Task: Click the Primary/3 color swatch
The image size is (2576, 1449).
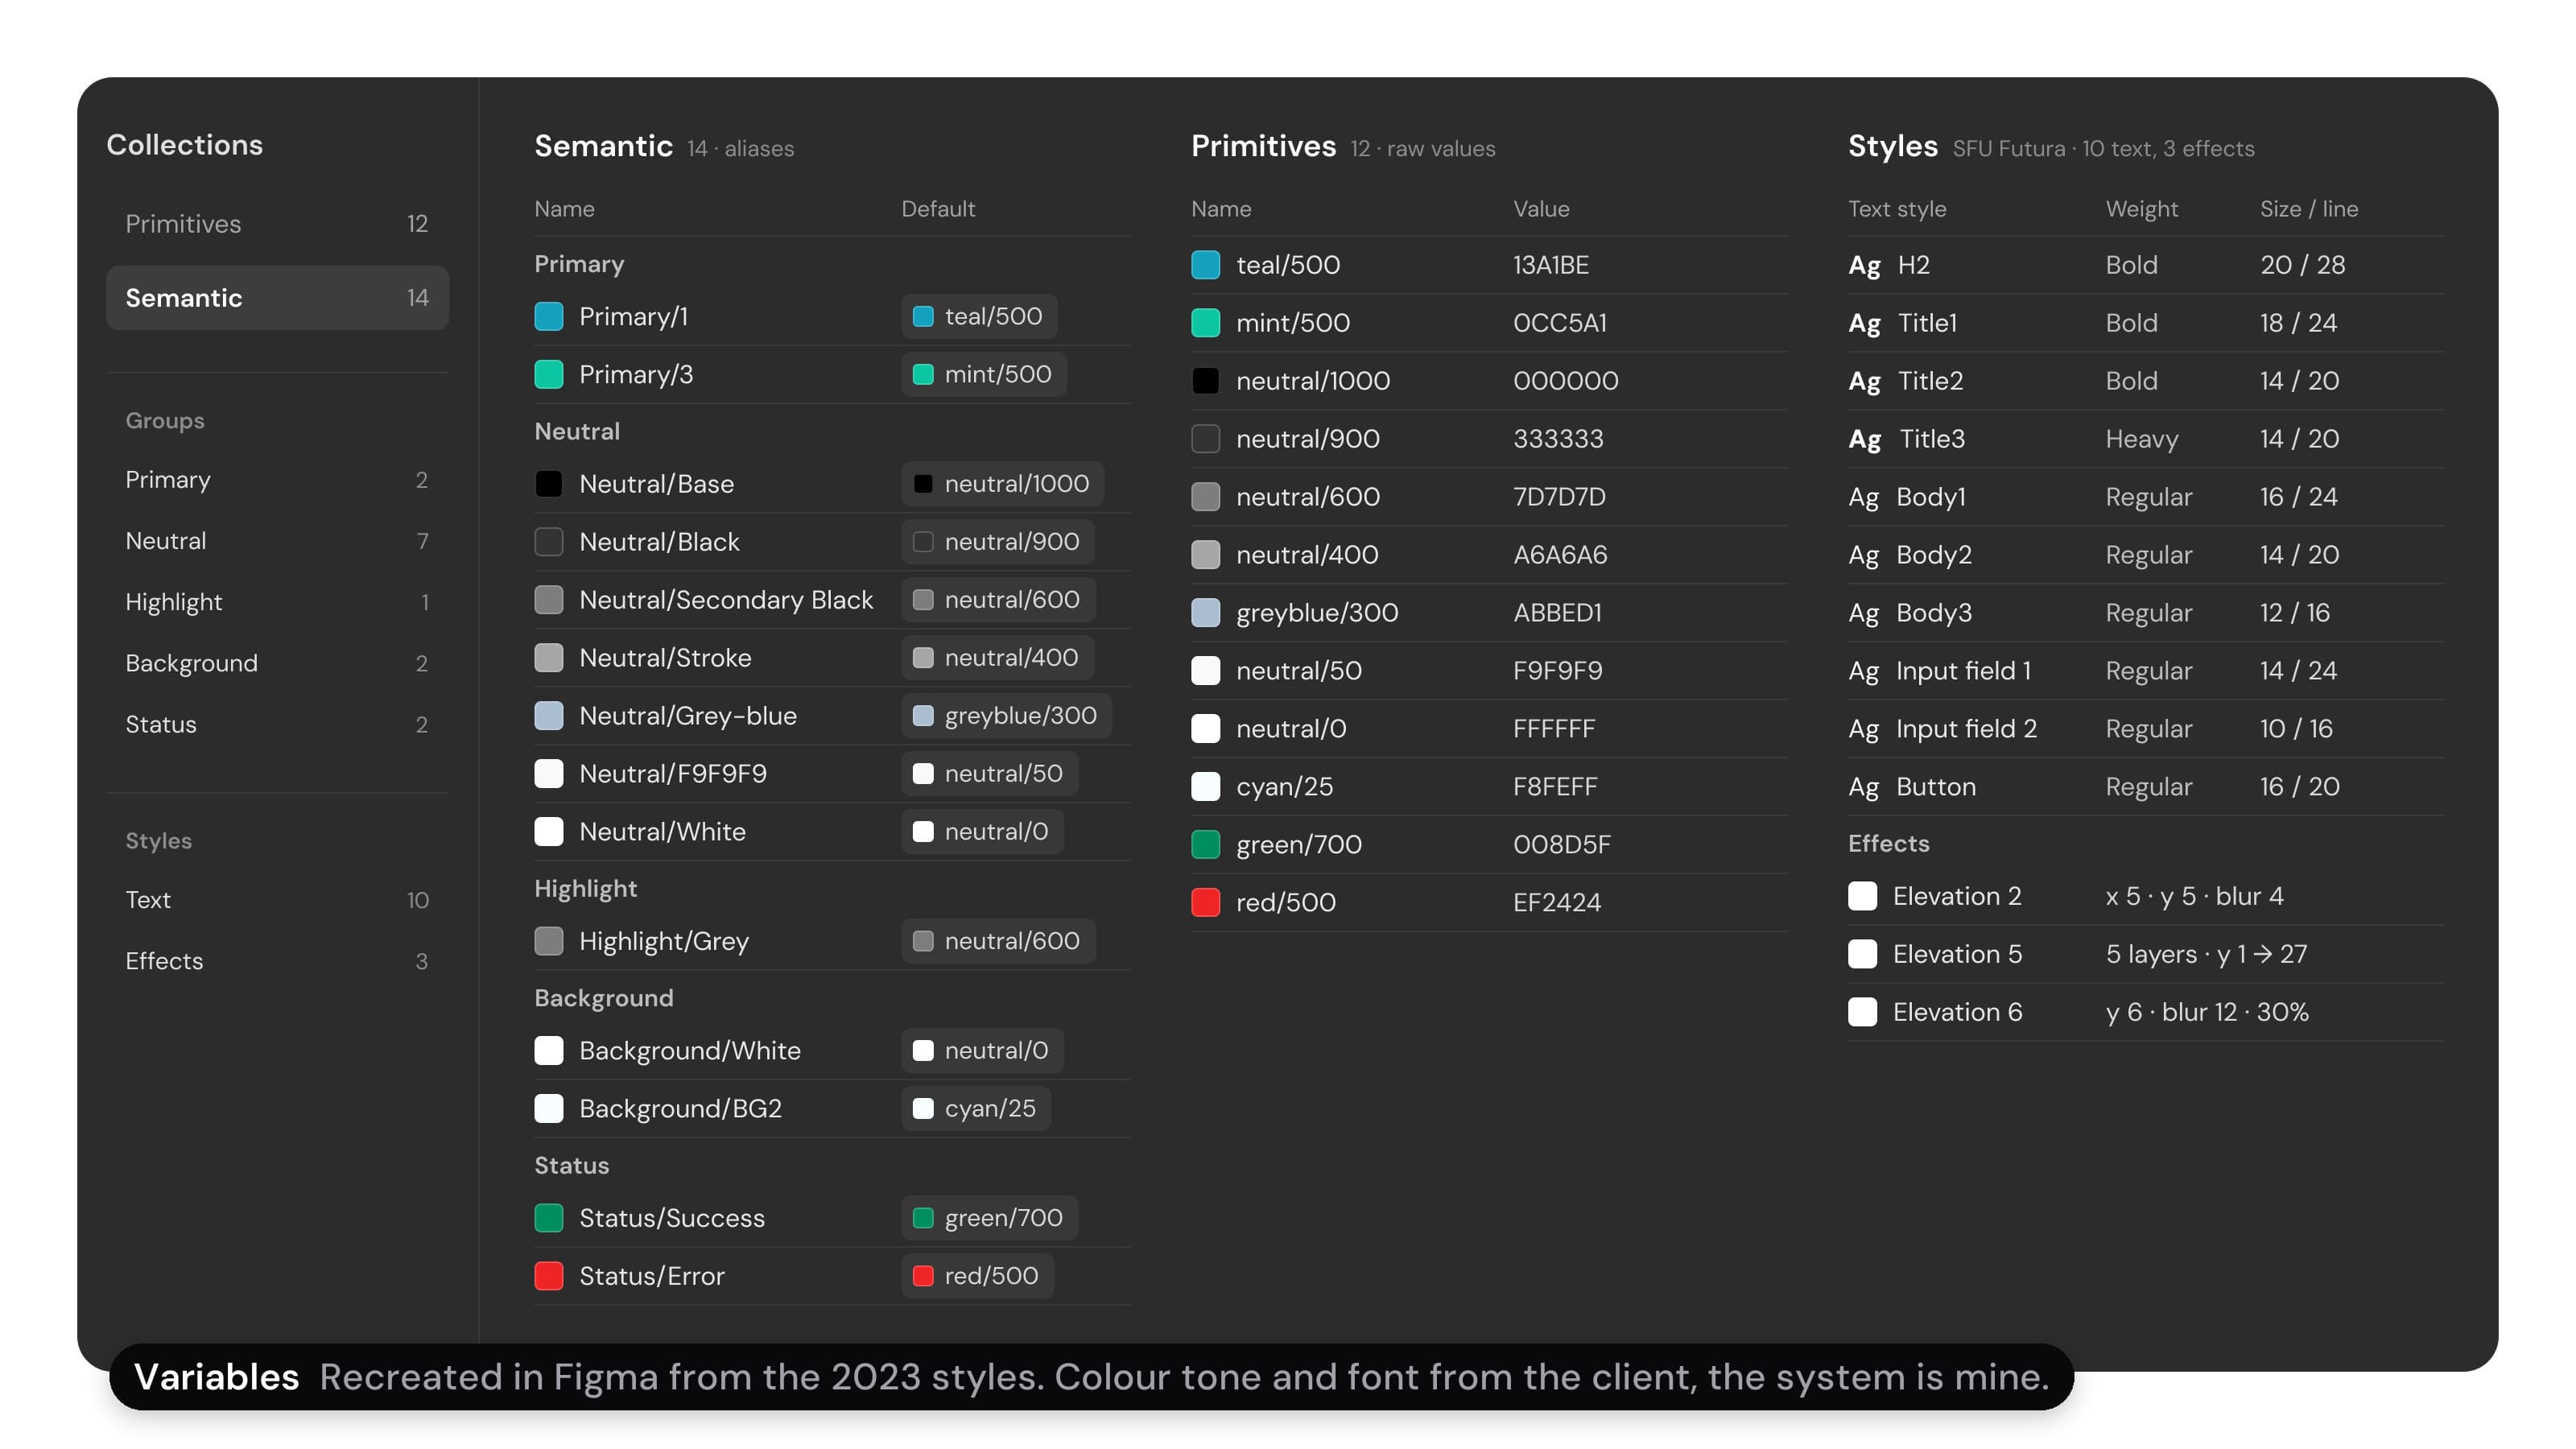Action: pos(549,375)
